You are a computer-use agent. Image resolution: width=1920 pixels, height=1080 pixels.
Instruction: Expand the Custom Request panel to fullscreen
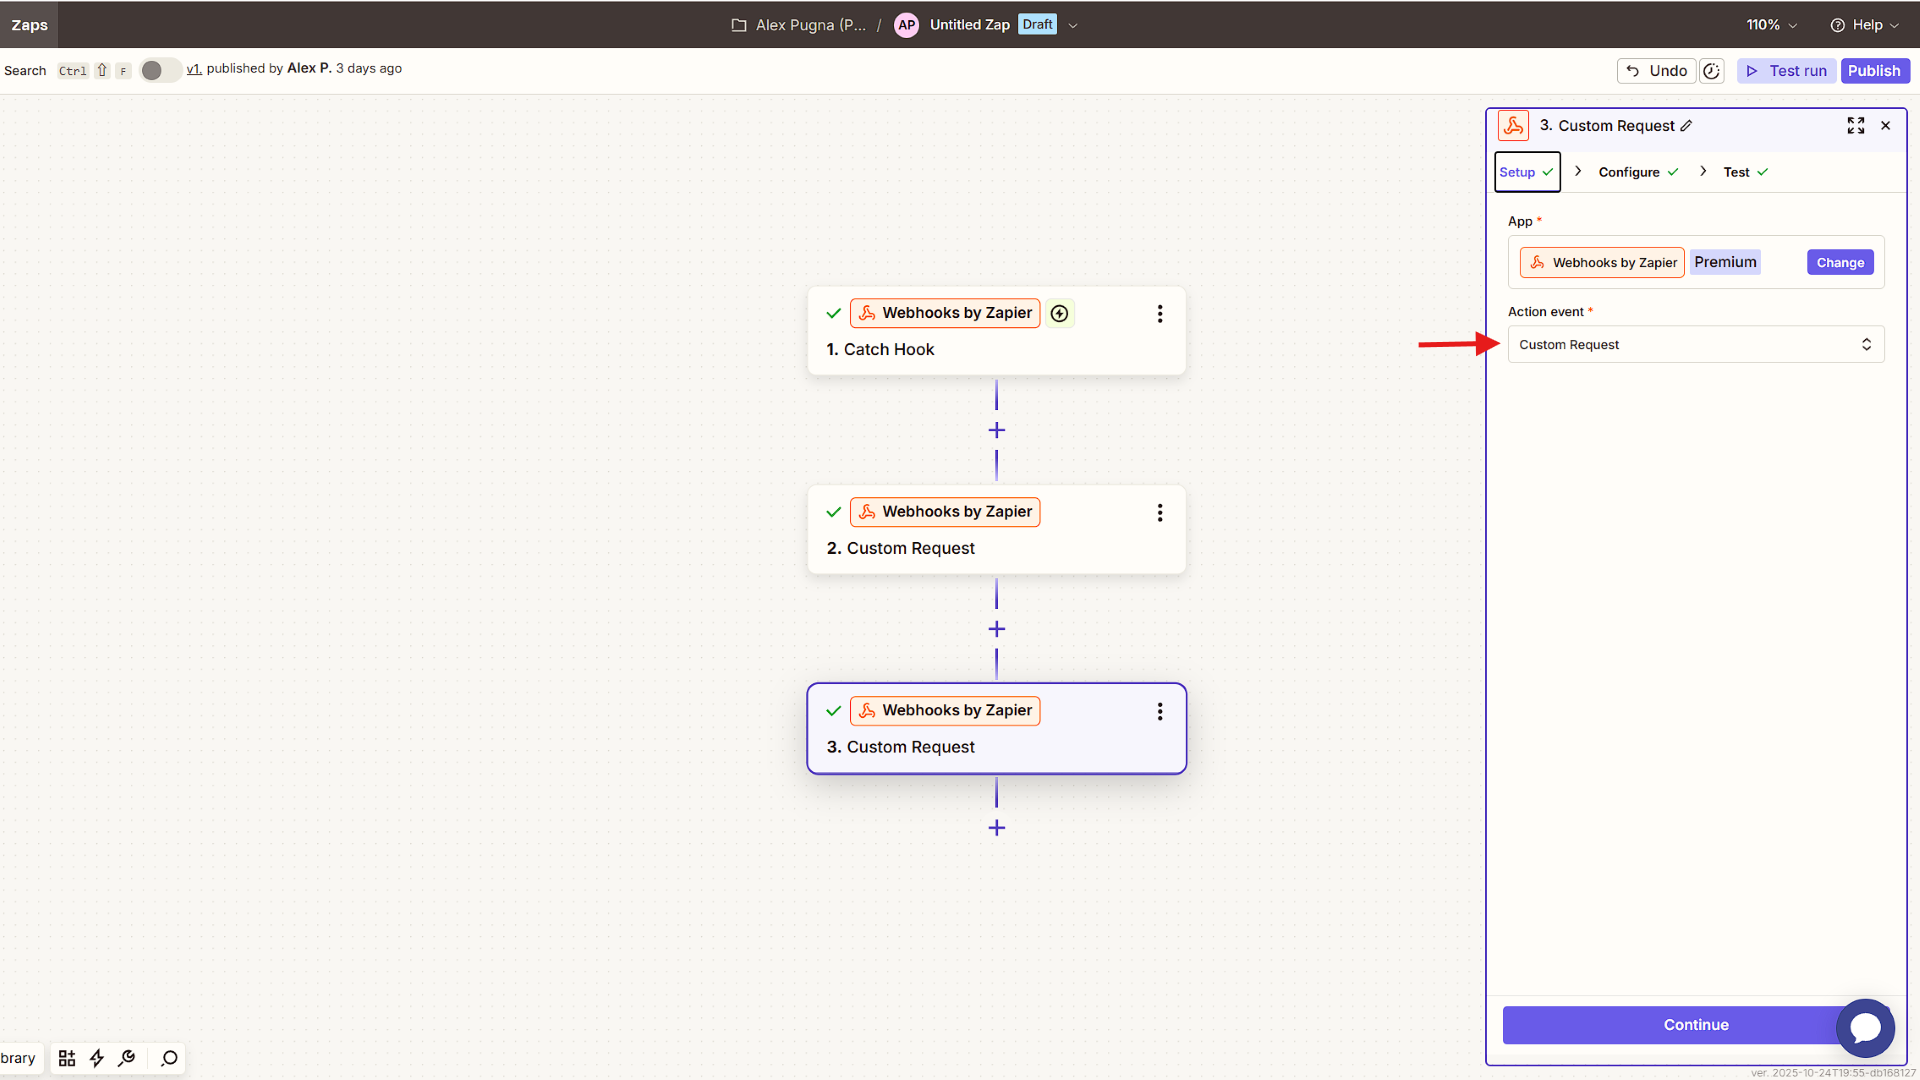[1856, 125]
